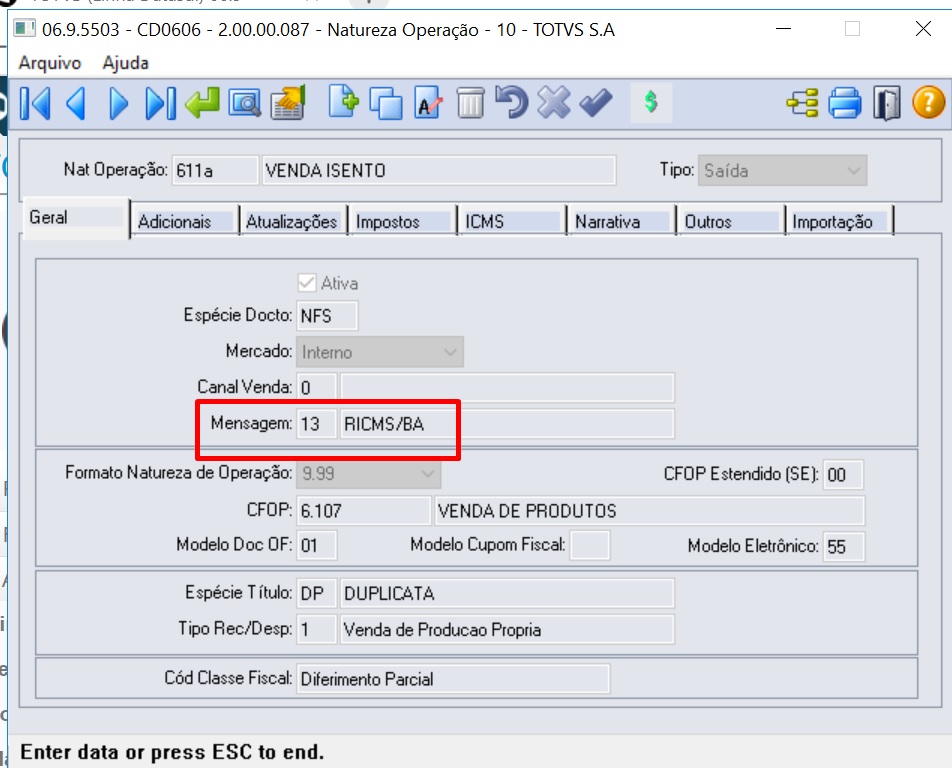The image size is (952, 768).
Task: Click Modelo Eletrônico field 55
Action: pyautogui.click(x=843, y=546)
